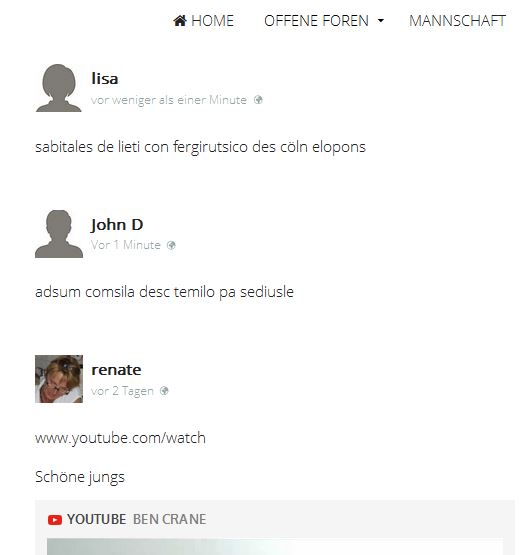The image size is (527, 555).
Task: Click John D's grey avatar silhouette
Action: coord(59,234)
